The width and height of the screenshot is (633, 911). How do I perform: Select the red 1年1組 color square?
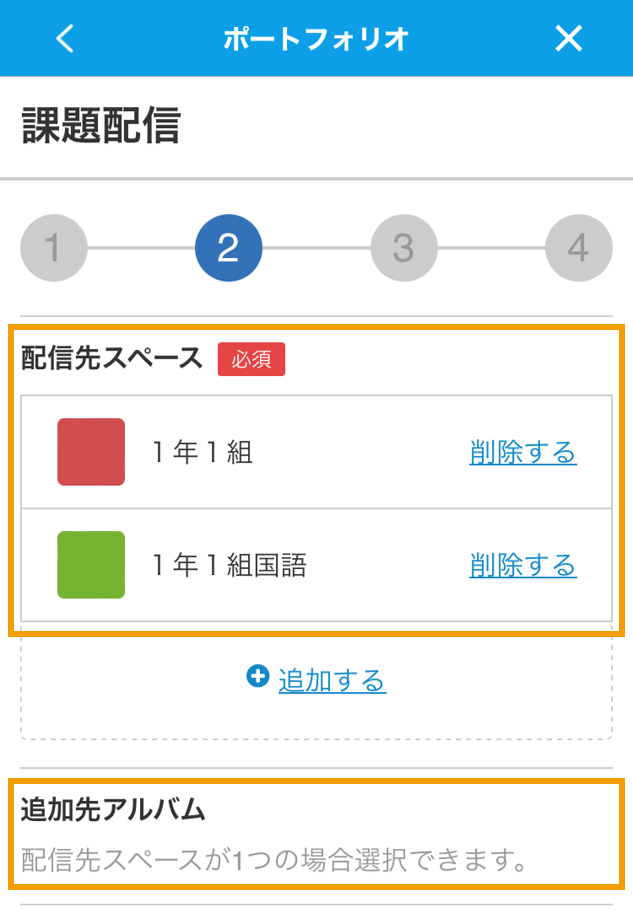91,452
